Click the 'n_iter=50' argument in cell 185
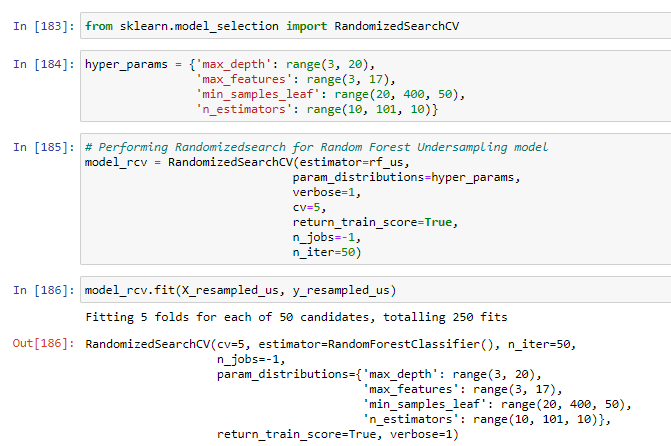 (327, 252)
